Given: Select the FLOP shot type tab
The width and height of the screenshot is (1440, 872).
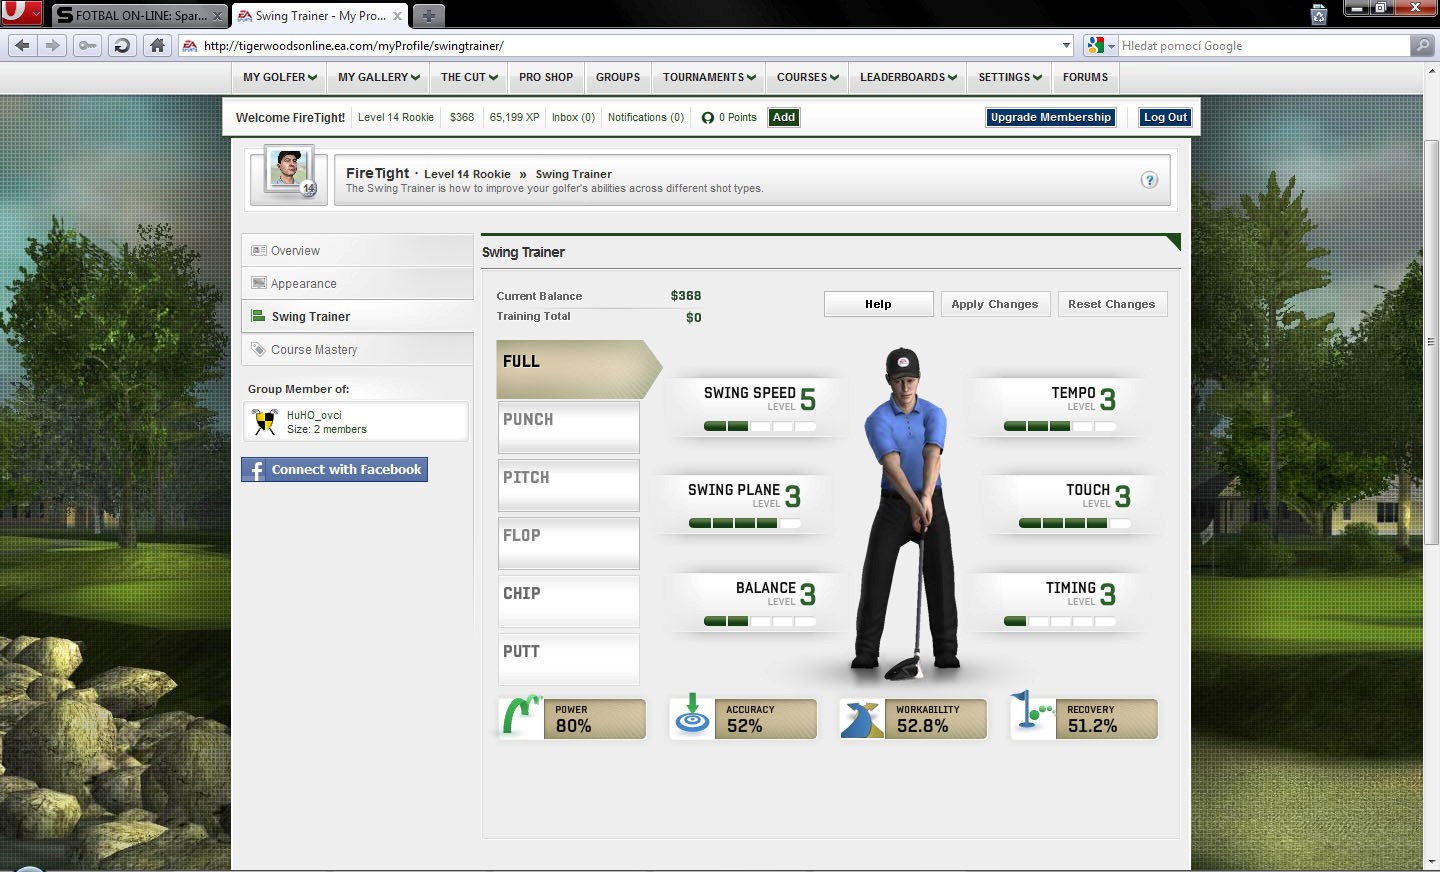Looking at the screenshot, I should click(x=568, y=543).
